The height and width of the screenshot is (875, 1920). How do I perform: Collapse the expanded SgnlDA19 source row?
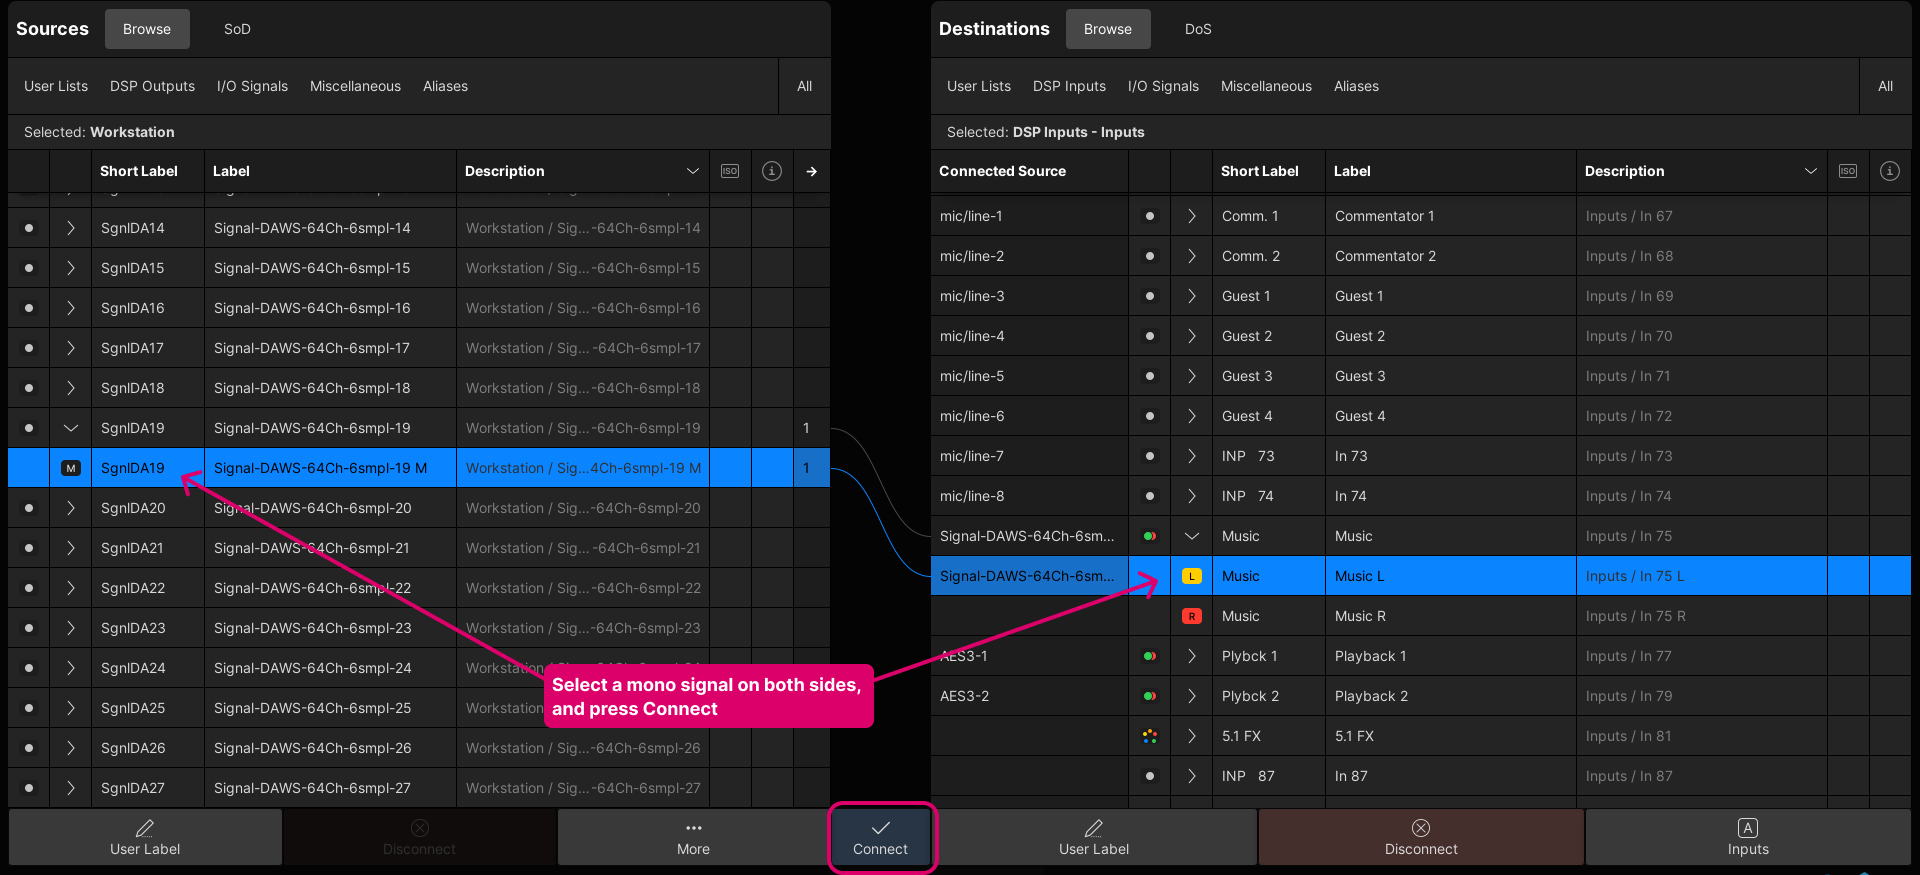71,428
